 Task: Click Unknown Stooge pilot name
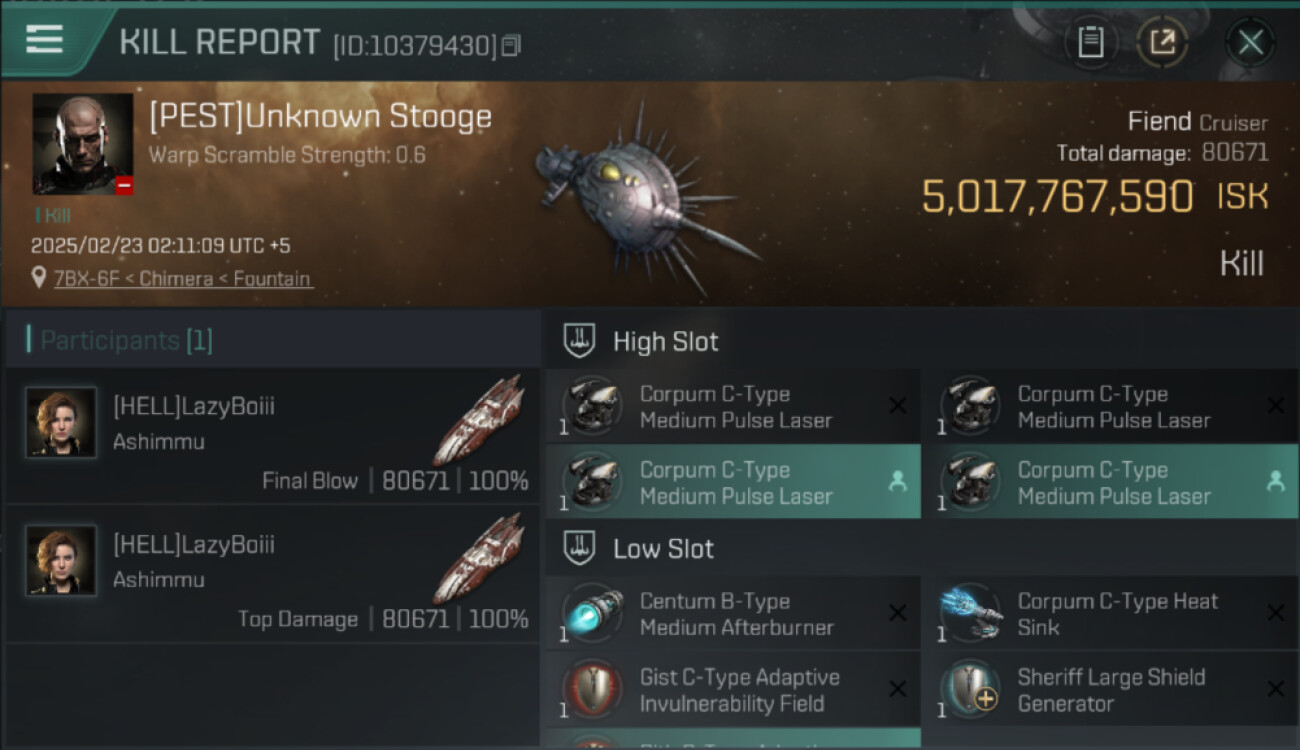[320, 117]
